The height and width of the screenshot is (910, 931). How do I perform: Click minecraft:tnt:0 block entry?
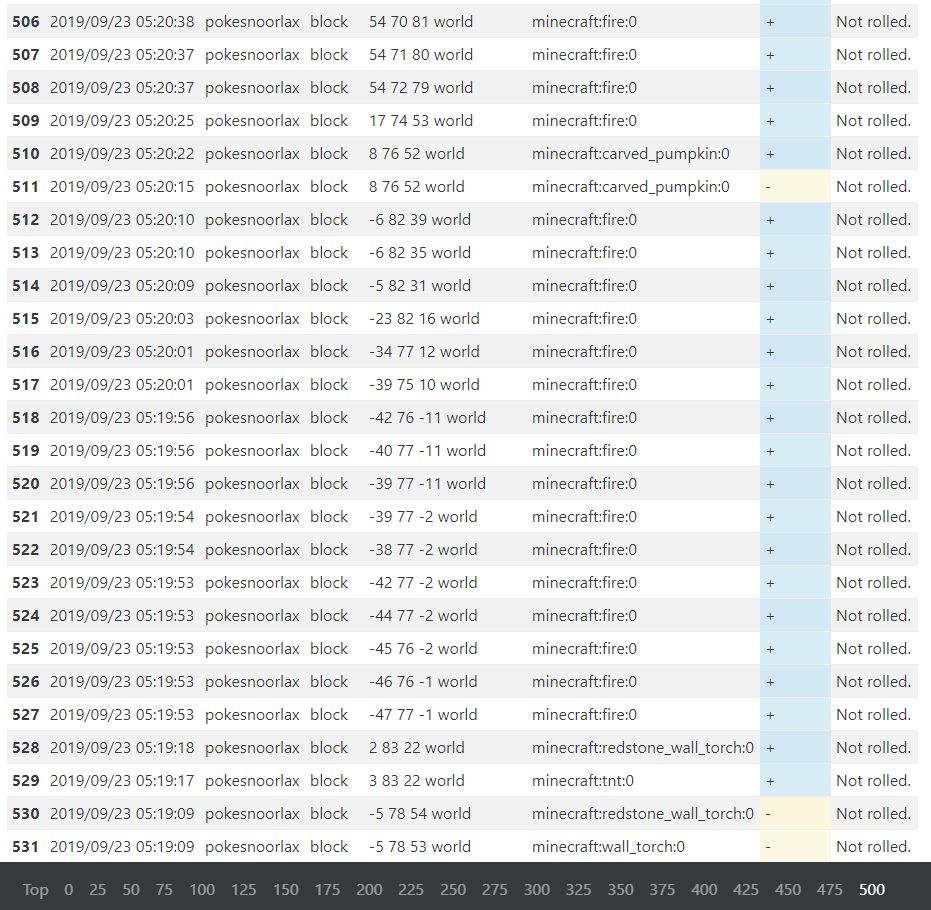582,781
